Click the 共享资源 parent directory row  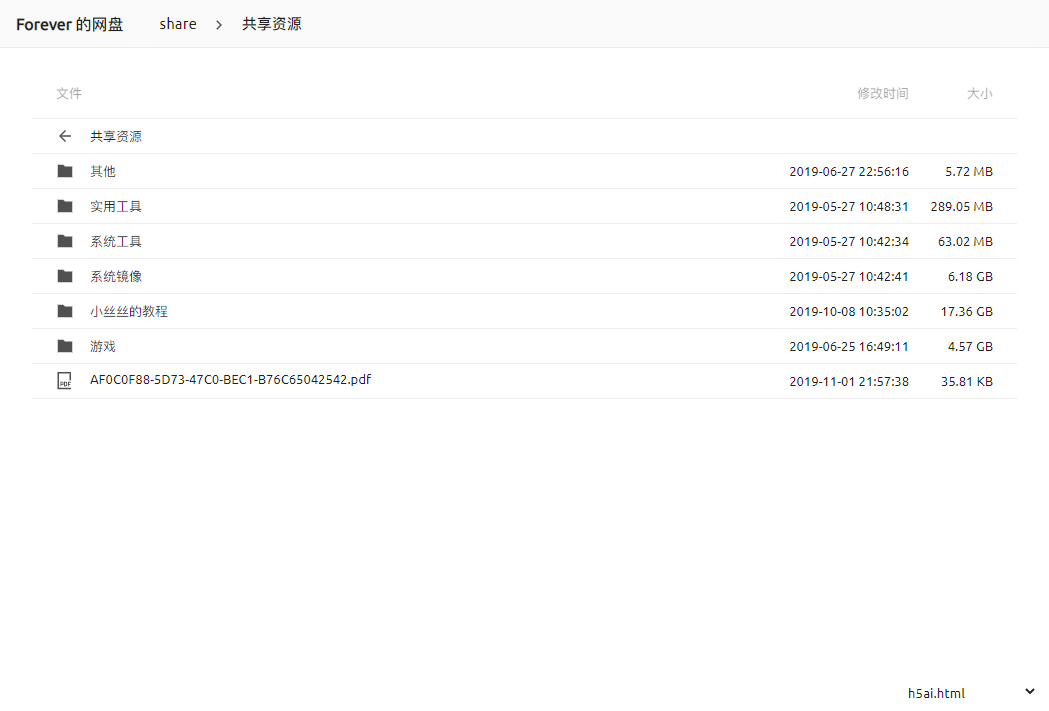pos(116,136)
